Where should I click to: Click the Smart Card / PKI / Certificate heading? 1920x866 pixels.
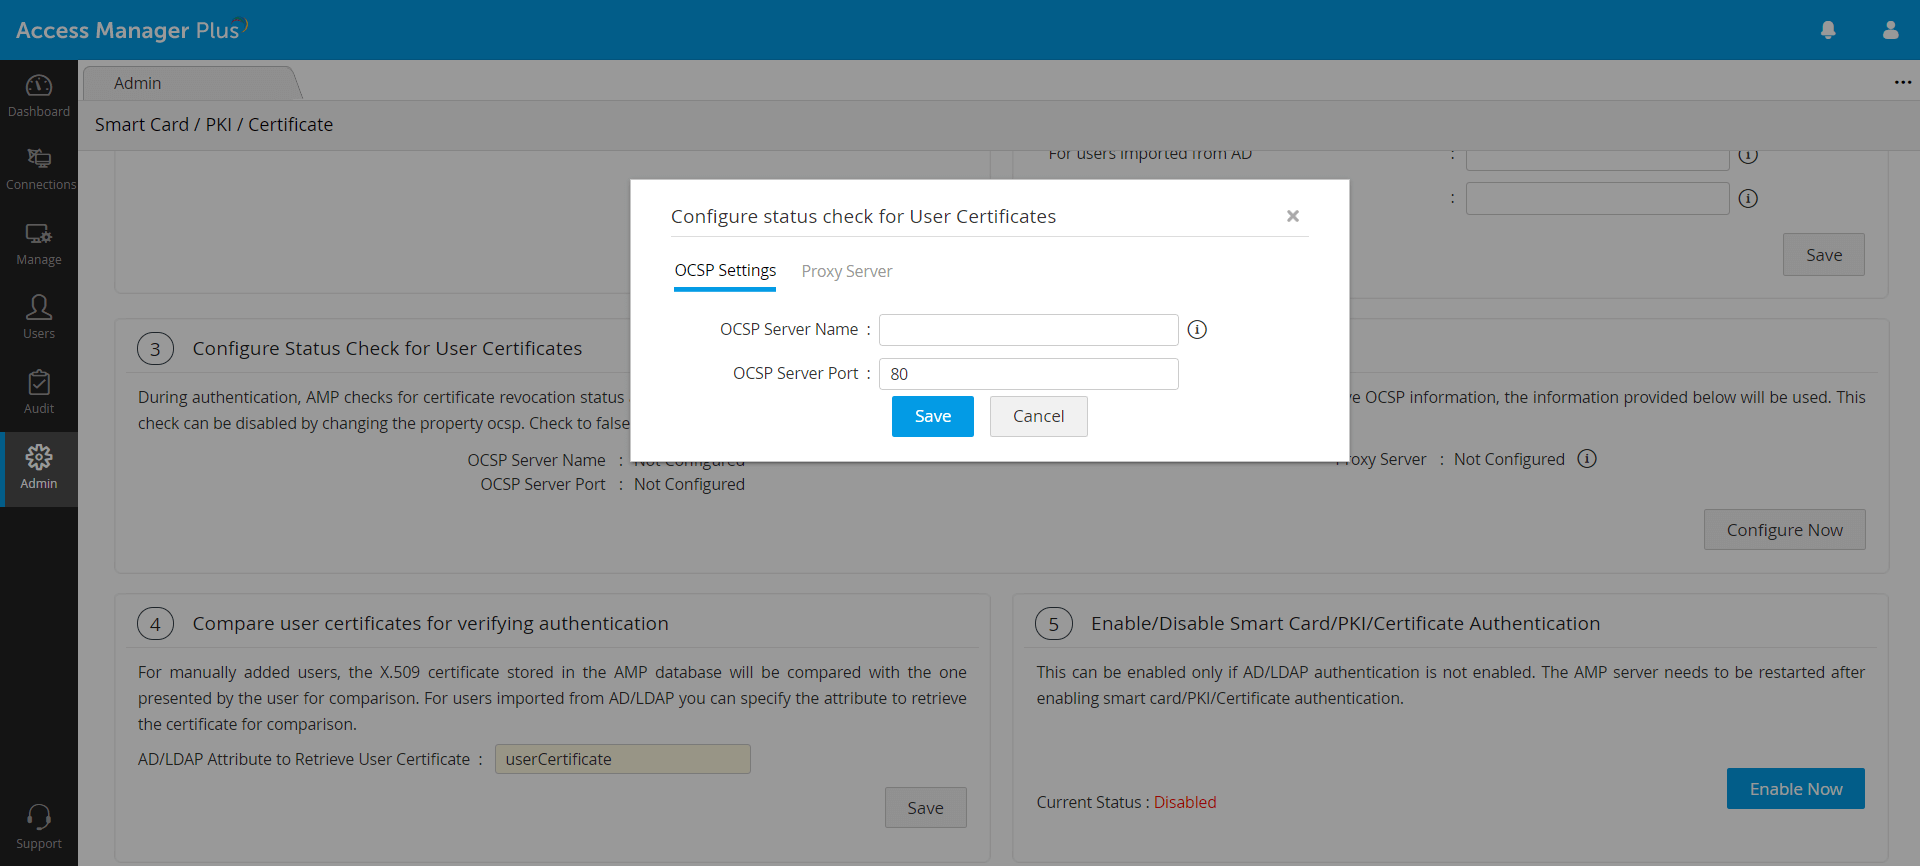(214, 125)
